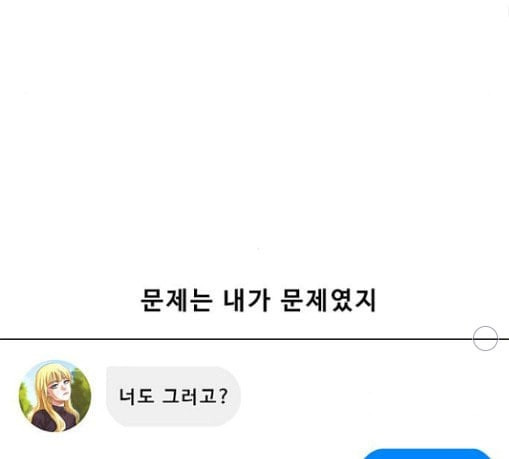Image resolution: width=509 pixels, height=459 pixels.
Task: Click '그러고?' inside the gray bubble
Action: 195,396
